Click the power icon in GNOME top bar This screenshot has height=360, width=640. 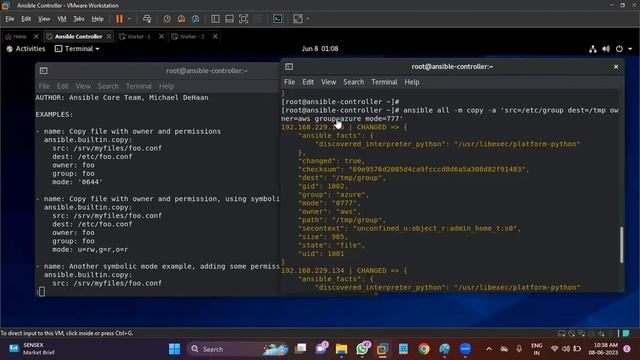619,49
